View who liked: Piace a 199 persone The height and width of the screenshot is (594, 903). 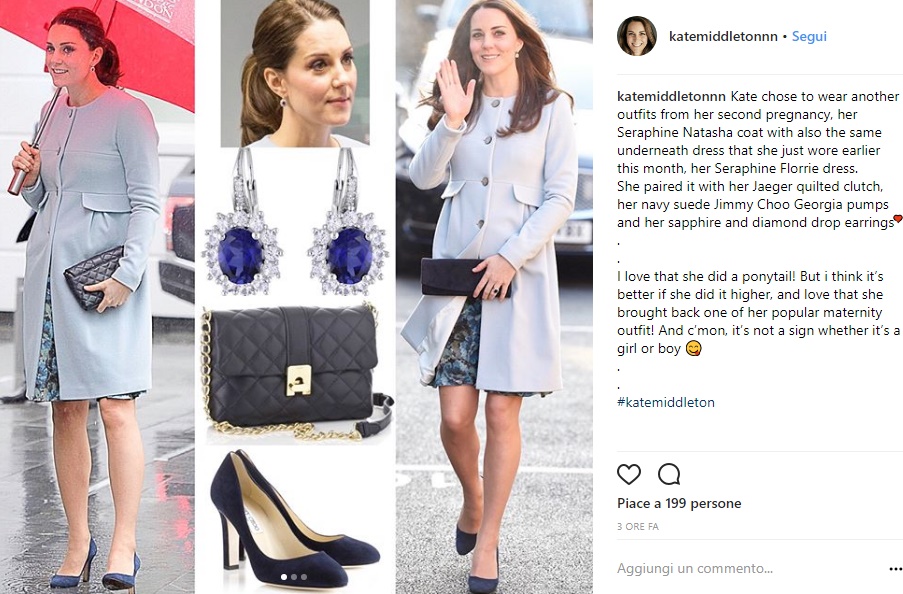coord(679,503)
